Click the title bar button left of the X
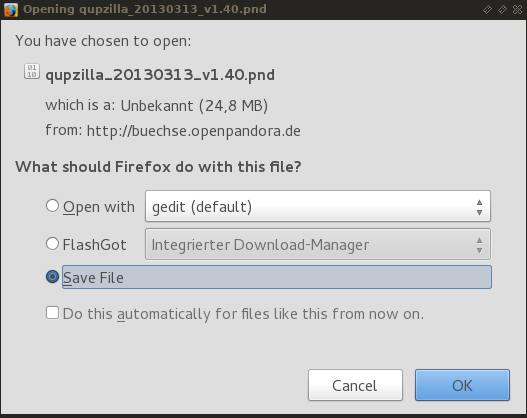This screenshot has width=527, height=418. (502, 9)
